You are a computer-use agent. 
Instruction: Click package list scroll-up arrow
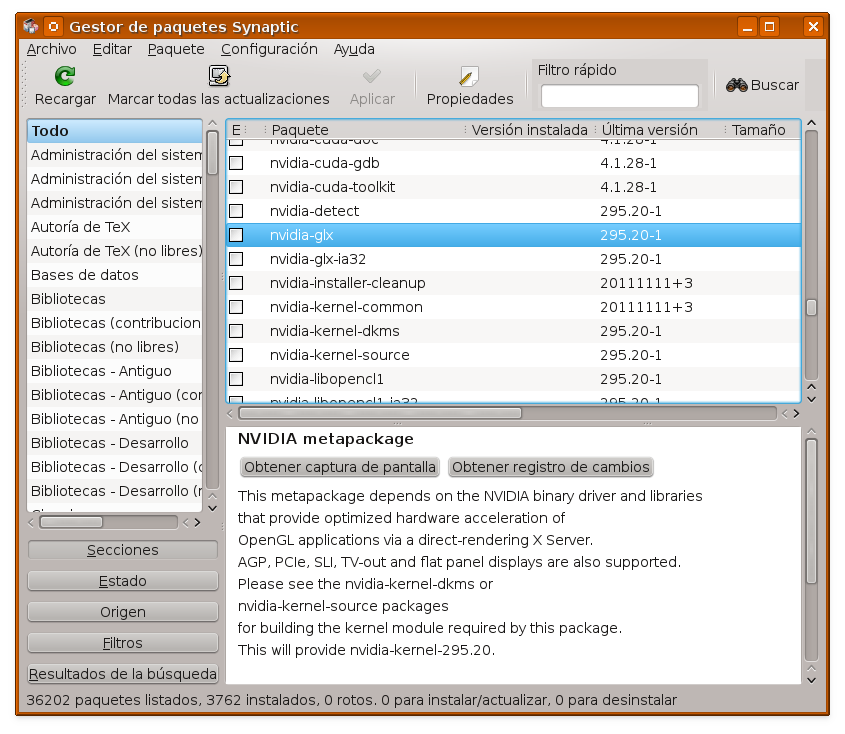(811, 123)
